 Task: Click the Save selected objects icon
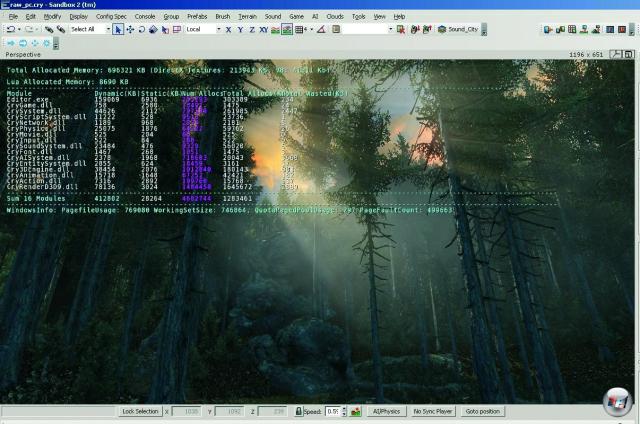[x=415, y=29]
